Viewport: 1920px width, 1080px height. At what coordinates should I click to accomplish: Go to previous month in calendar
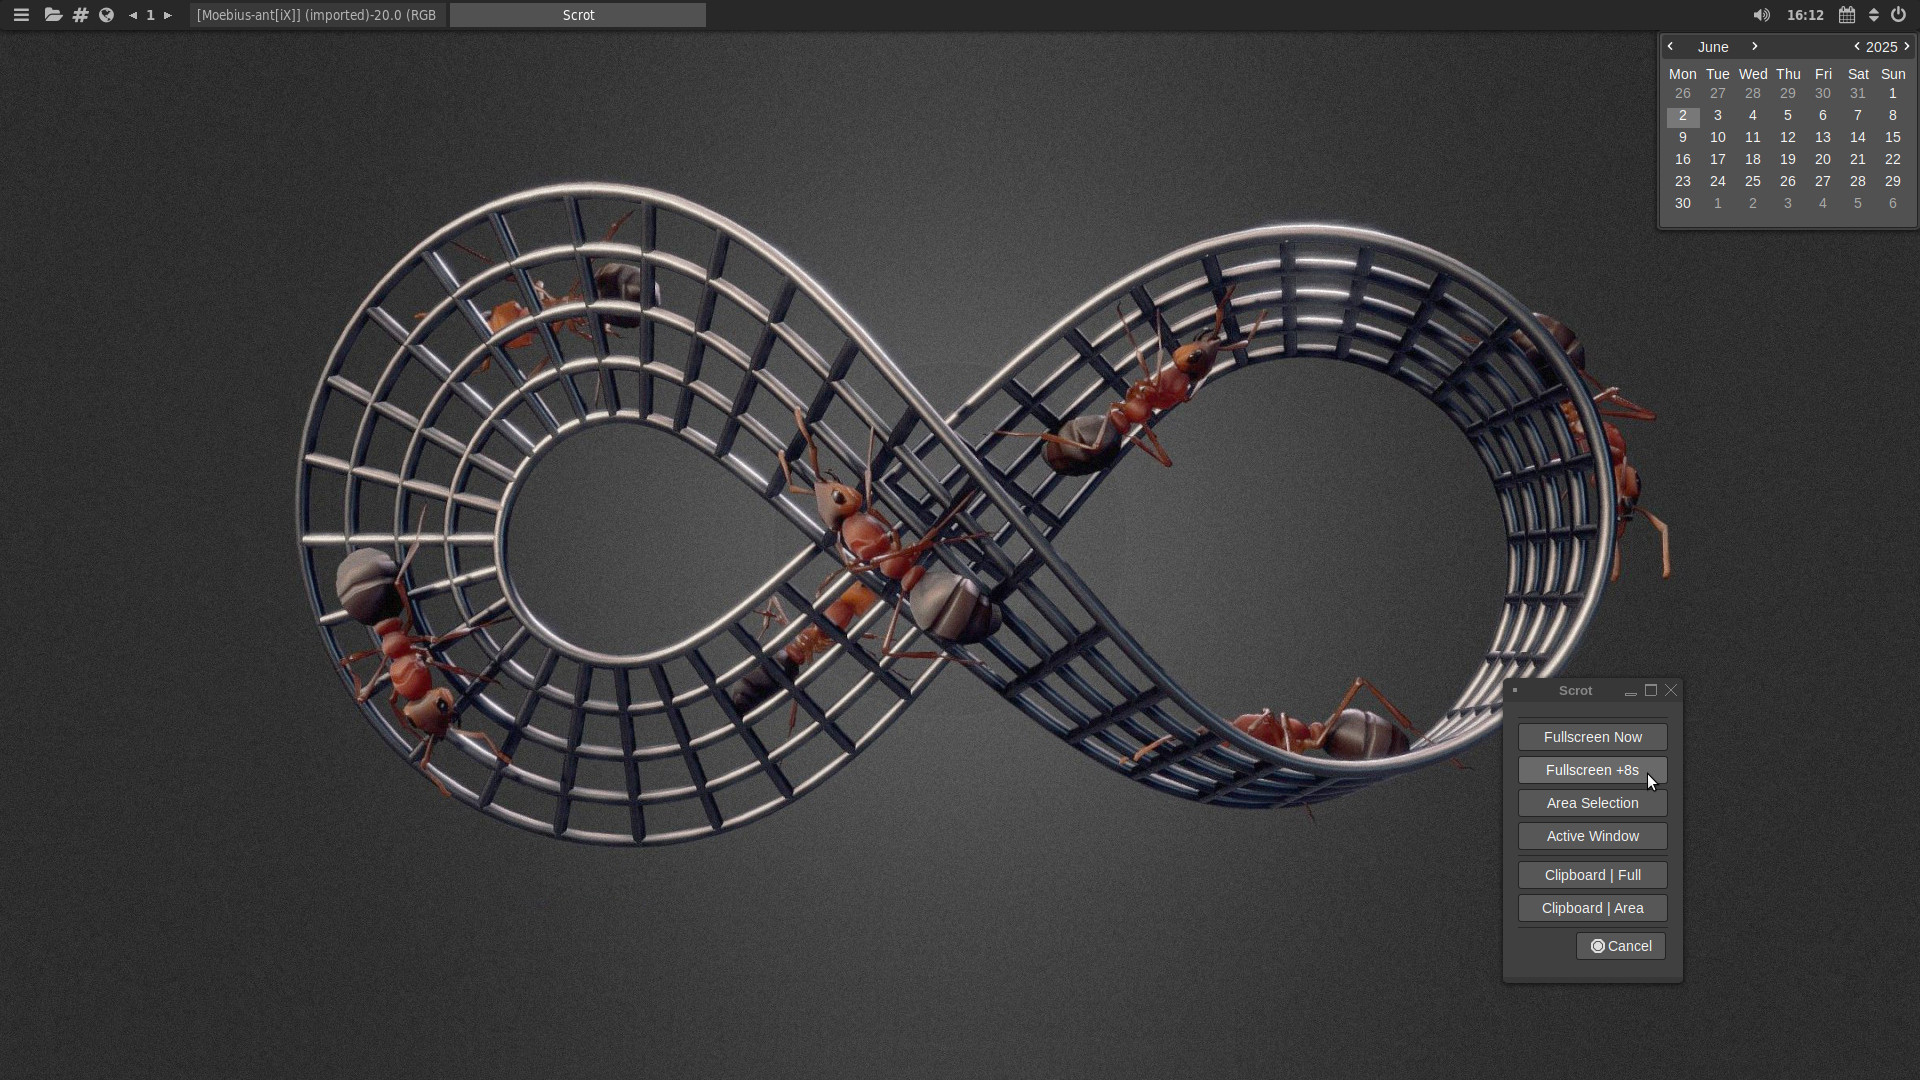point(1670,46)
